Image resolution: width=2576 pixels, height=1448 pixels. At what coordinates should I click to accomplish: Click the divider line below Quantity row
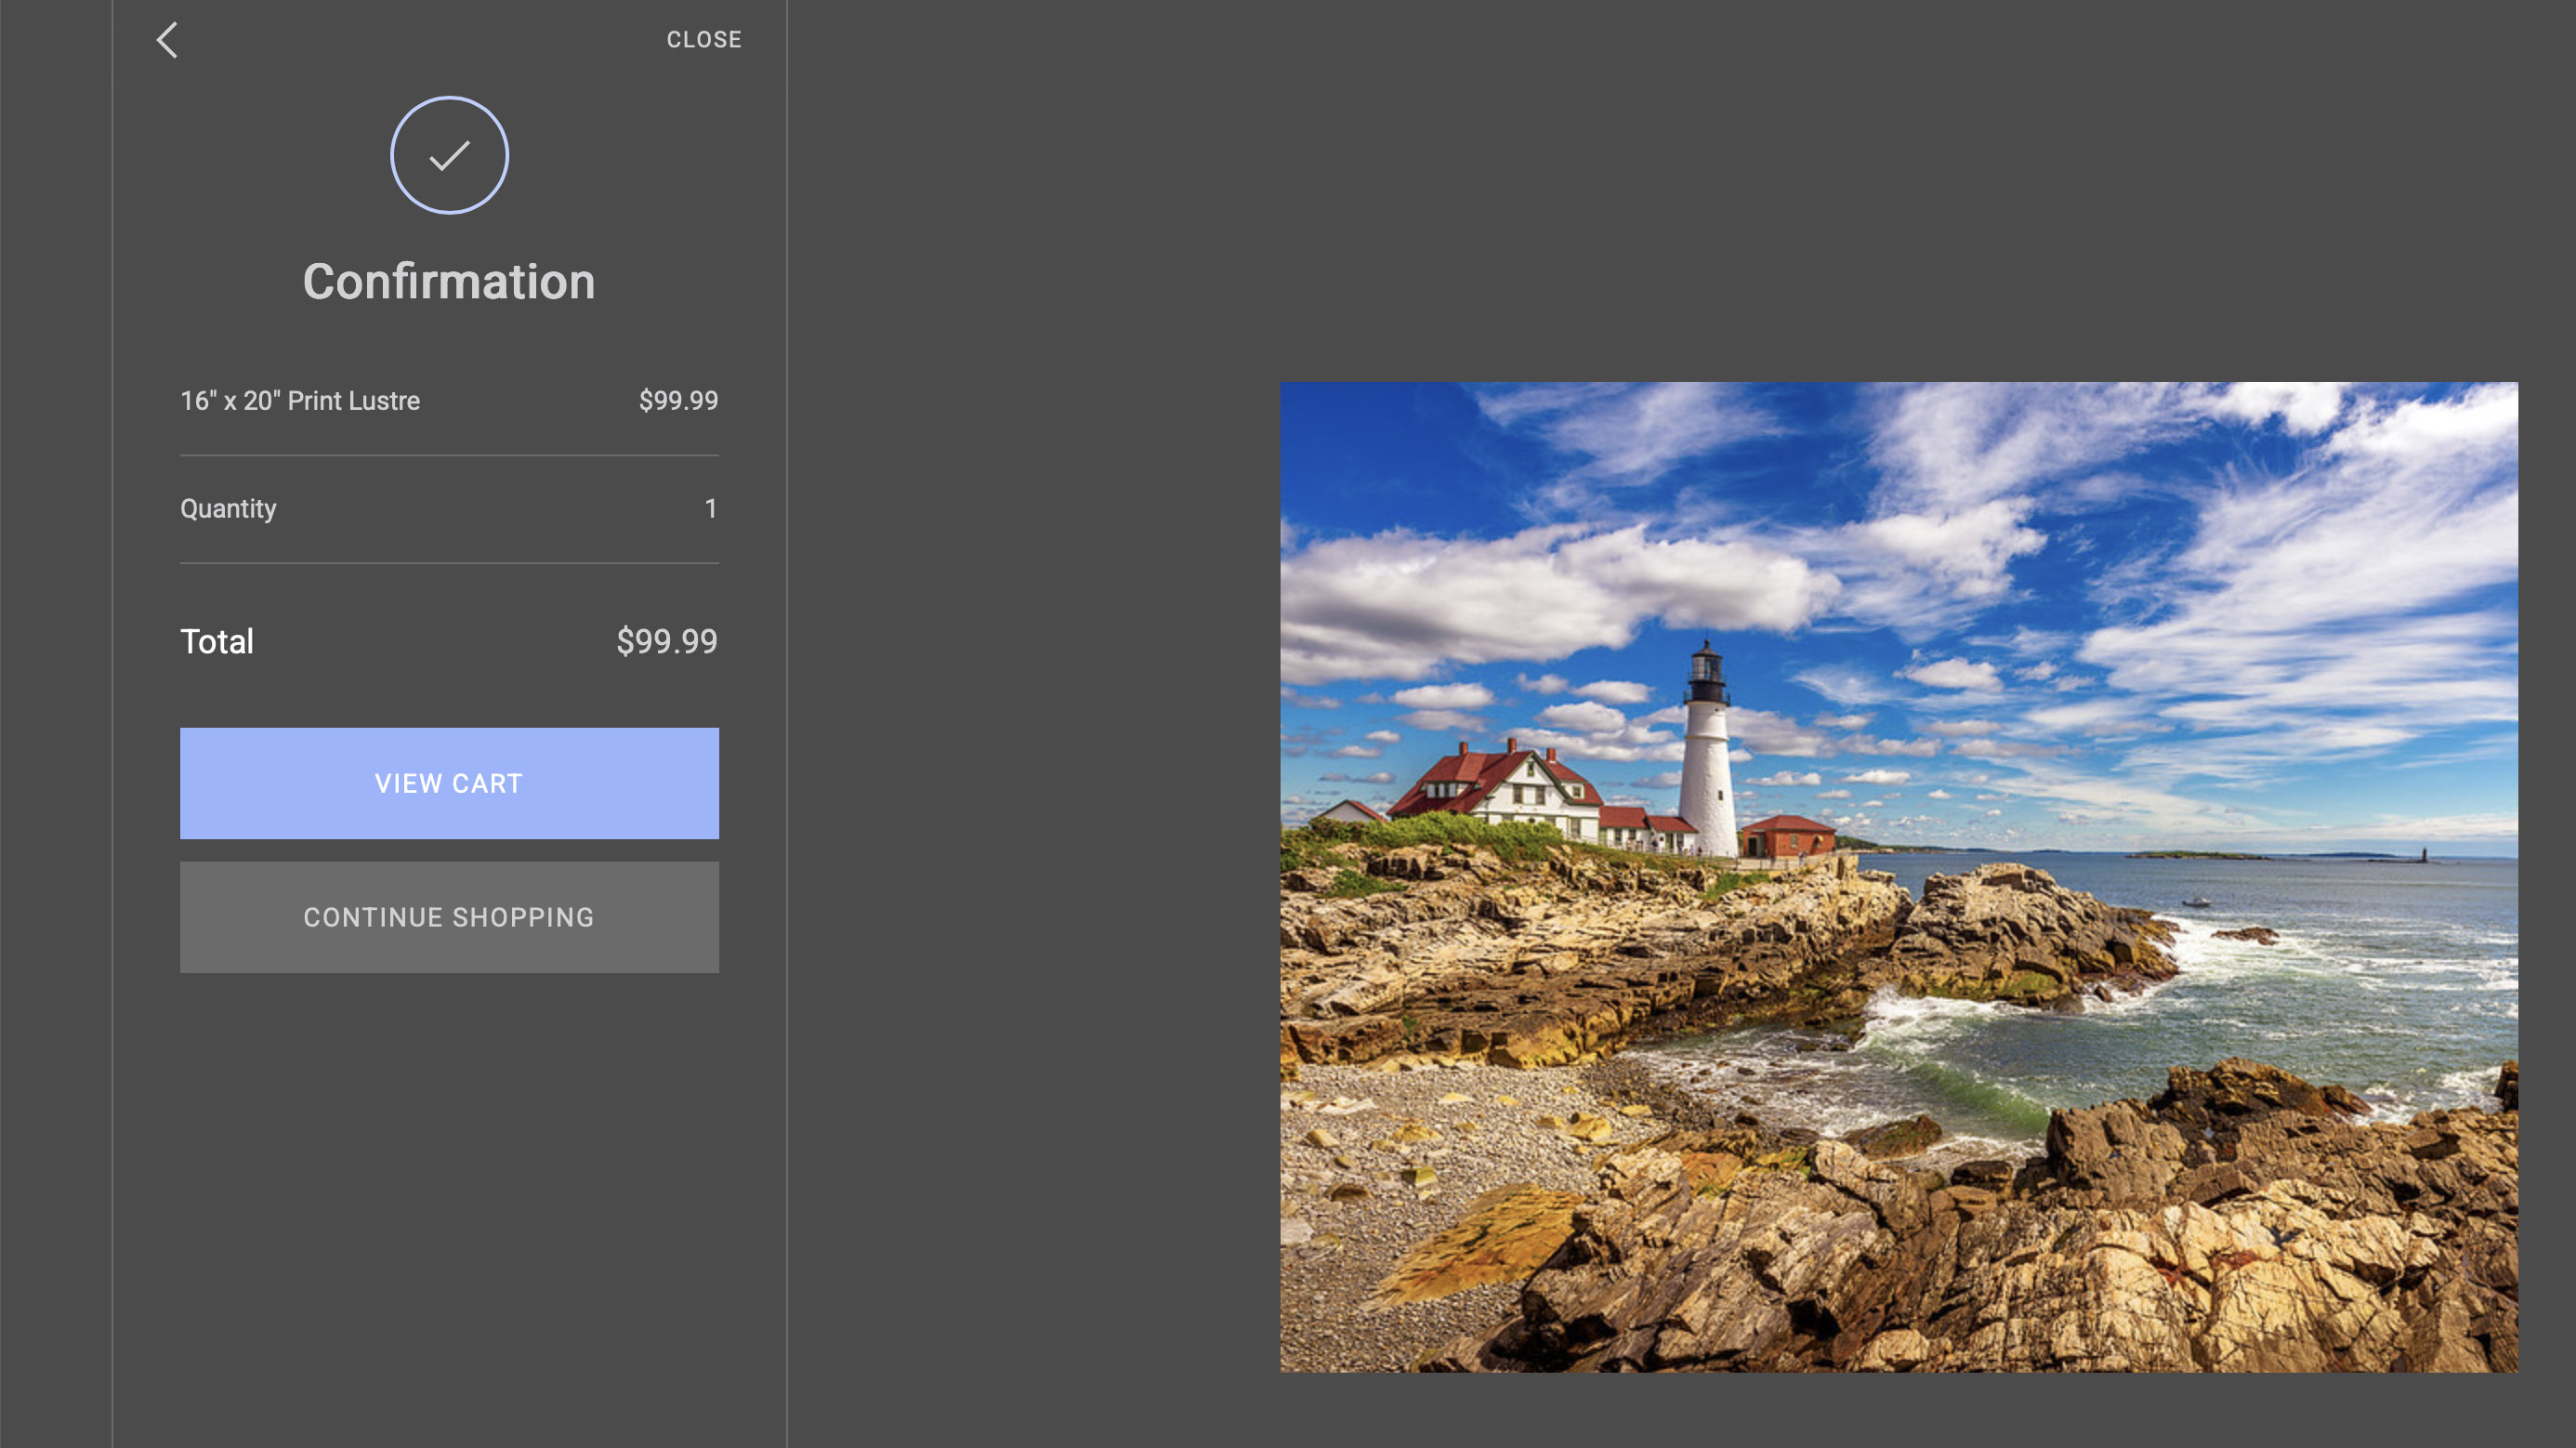(x=449, y=563)
